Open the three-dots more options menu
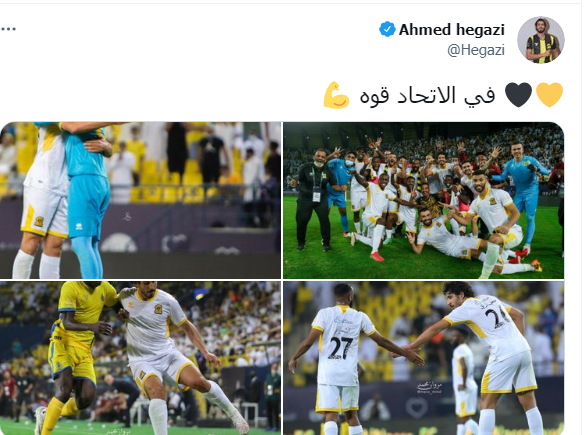This screenshot has height=435, width=584. (x=8, y=29)
